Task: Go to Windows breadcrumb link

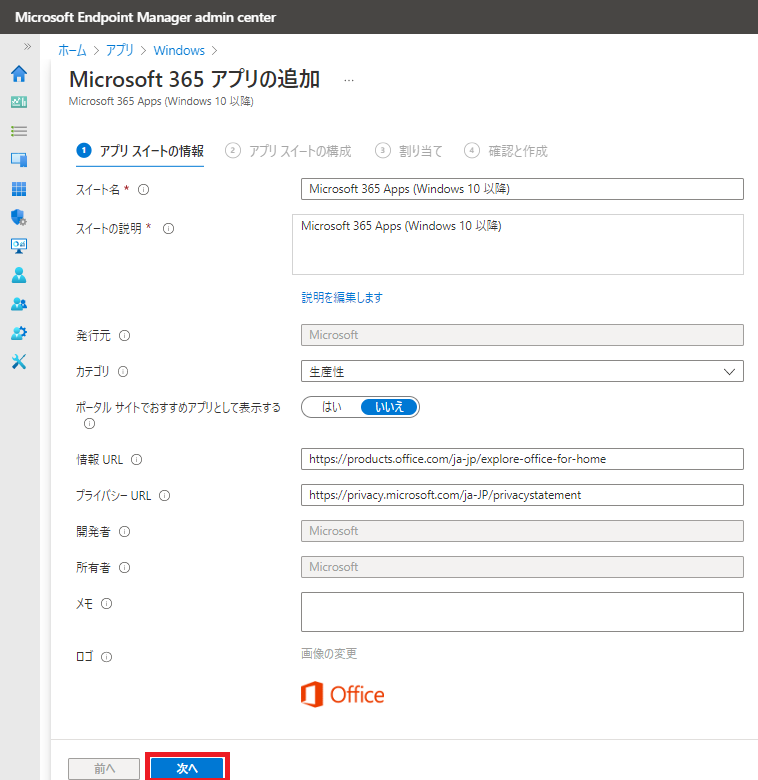Action: pyautogui.click(x=179, y=50)
